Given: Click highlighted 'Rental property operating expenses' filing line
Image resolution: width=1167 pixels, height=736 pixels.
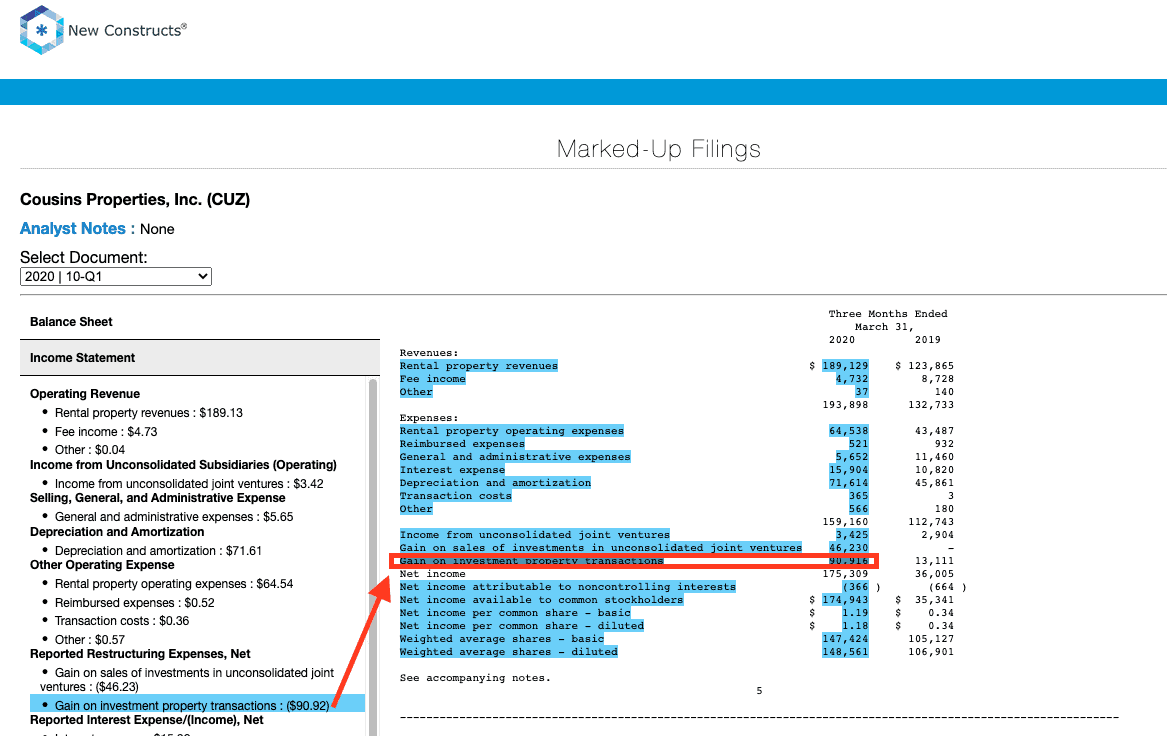Looking at the screenshot, I should [x=512, y=431].
